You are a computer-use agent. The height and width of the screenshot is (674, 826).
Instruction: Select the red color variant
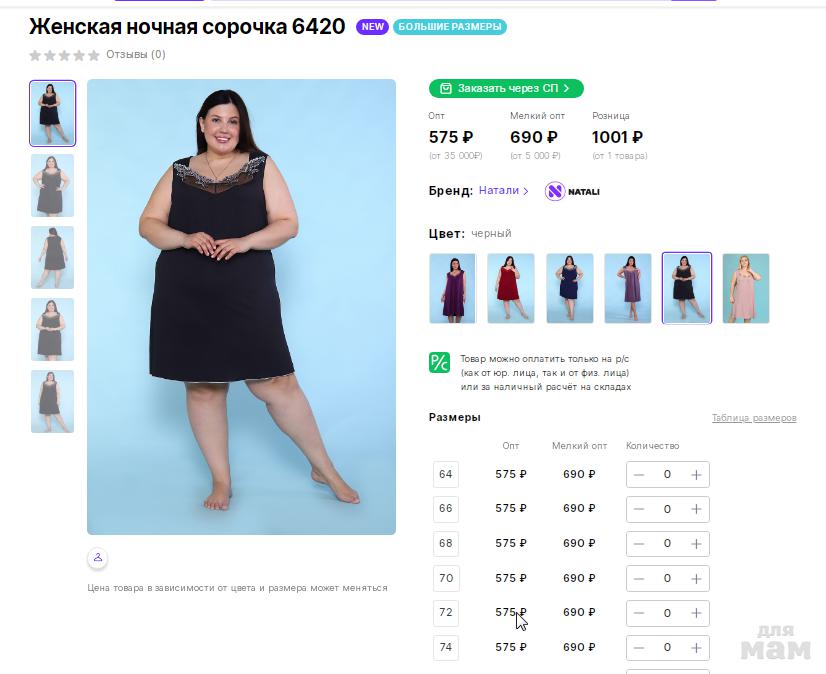coord(510,288)
